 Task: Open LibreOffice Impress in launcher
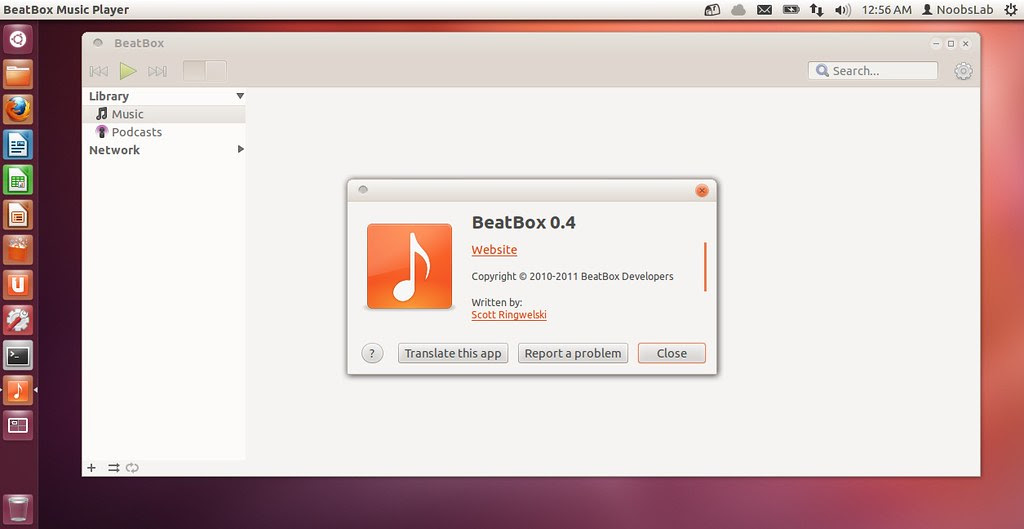coord(18,215)
